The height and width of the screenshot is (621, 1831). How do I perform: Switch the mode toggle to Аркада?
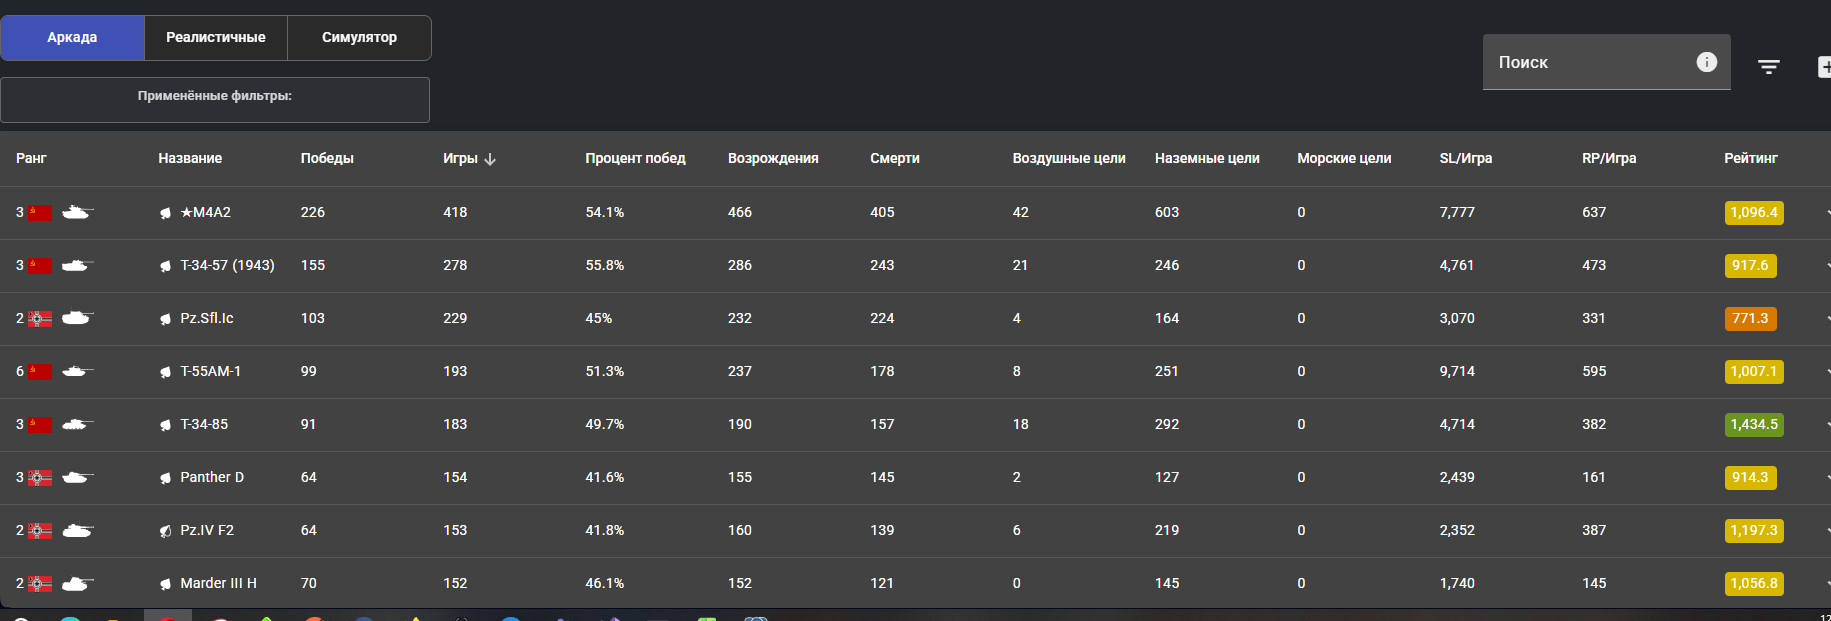pyautogui.click(x=72, y=38)
